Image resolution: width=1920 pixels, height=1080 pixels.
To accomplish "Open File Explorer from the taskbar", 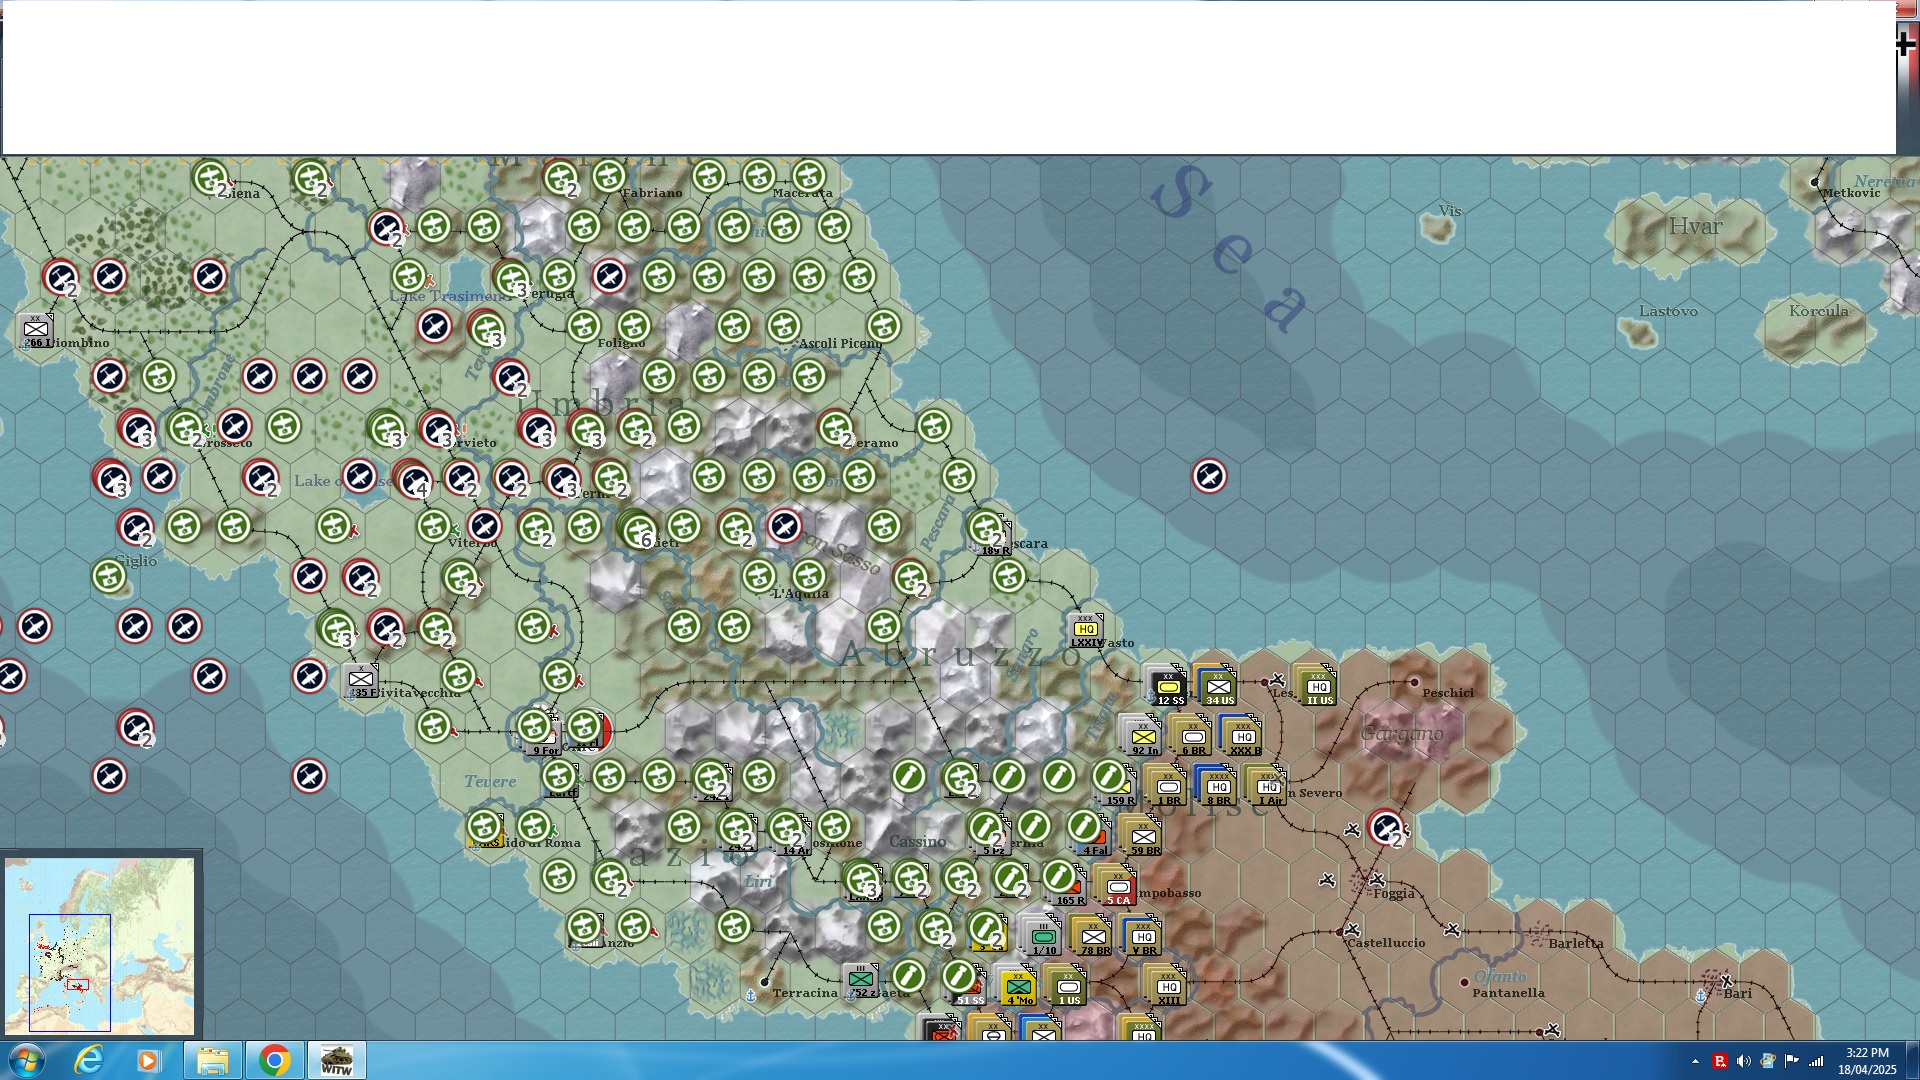I will 212,1060.
